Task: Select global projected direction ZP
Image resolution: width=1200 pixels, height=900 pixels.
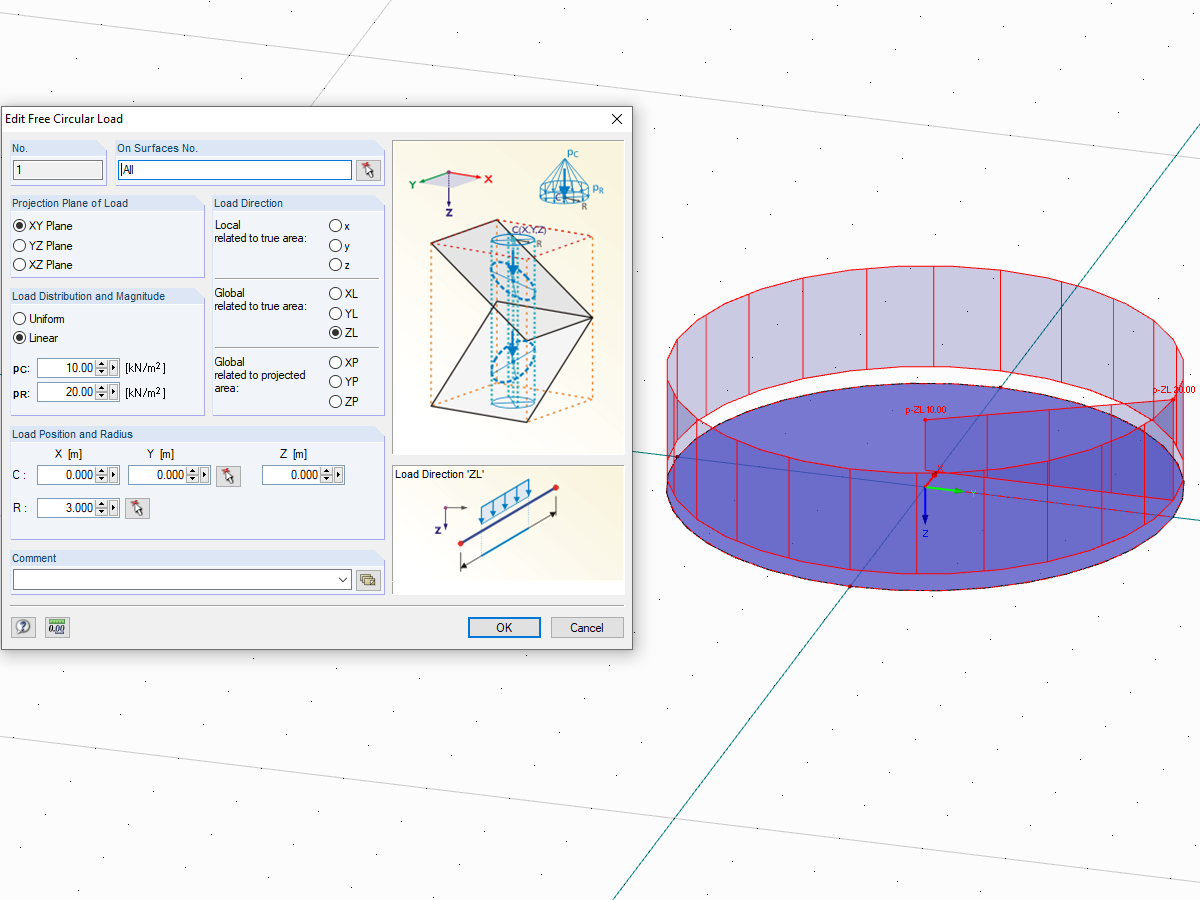Action: click(x=344, y=401)
